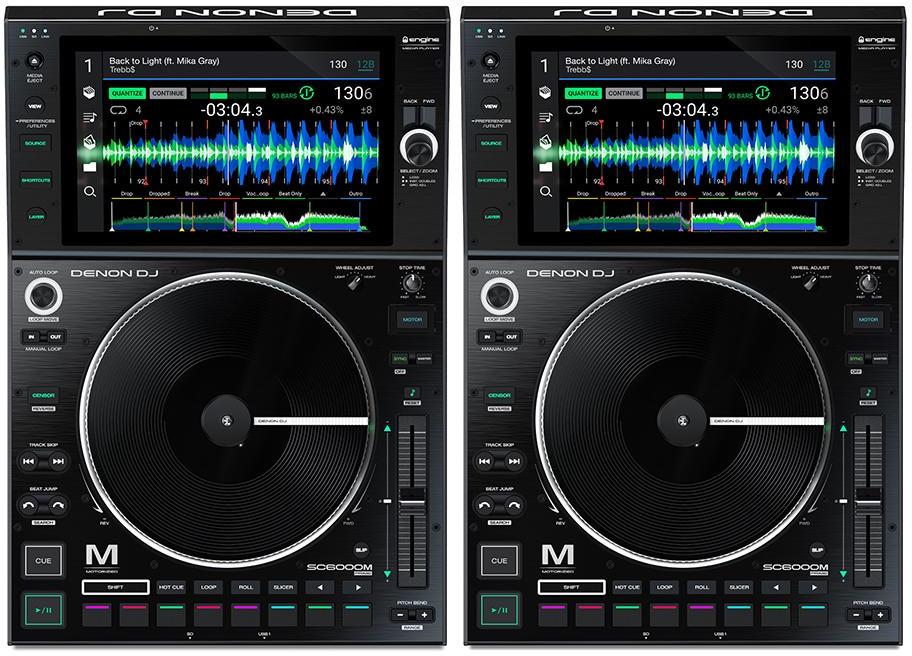
Task: Hold Shift button on left deck
Action: tap(115, 587)
